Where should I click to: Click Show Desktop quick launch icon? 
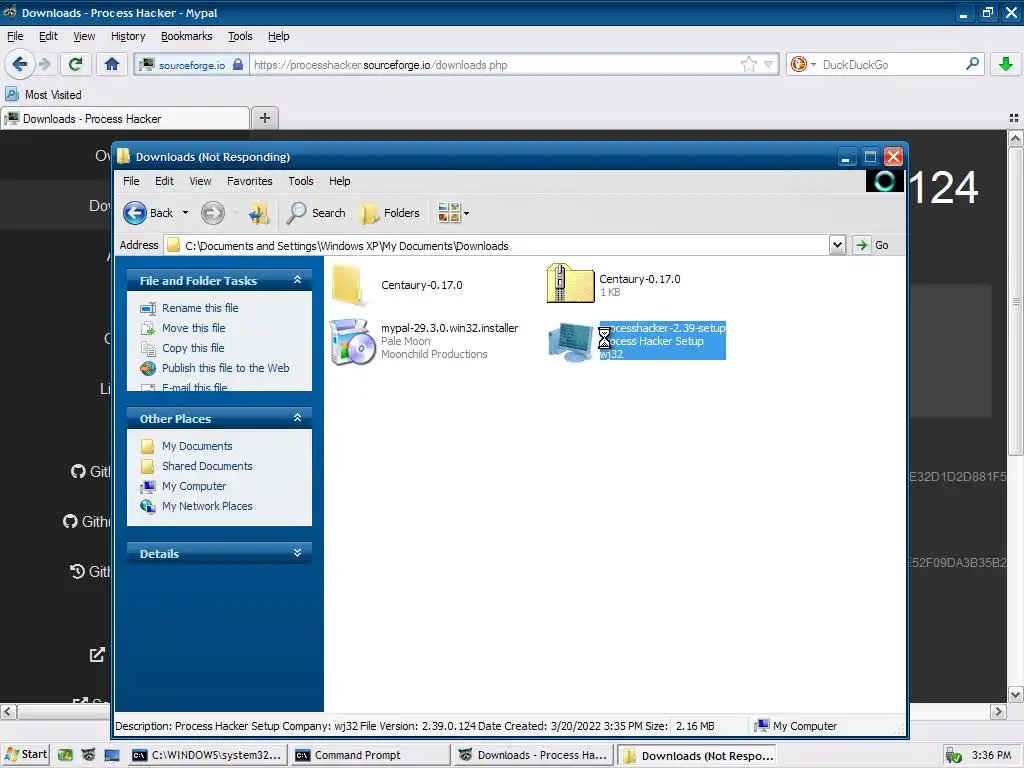click(x=112, y=755)
